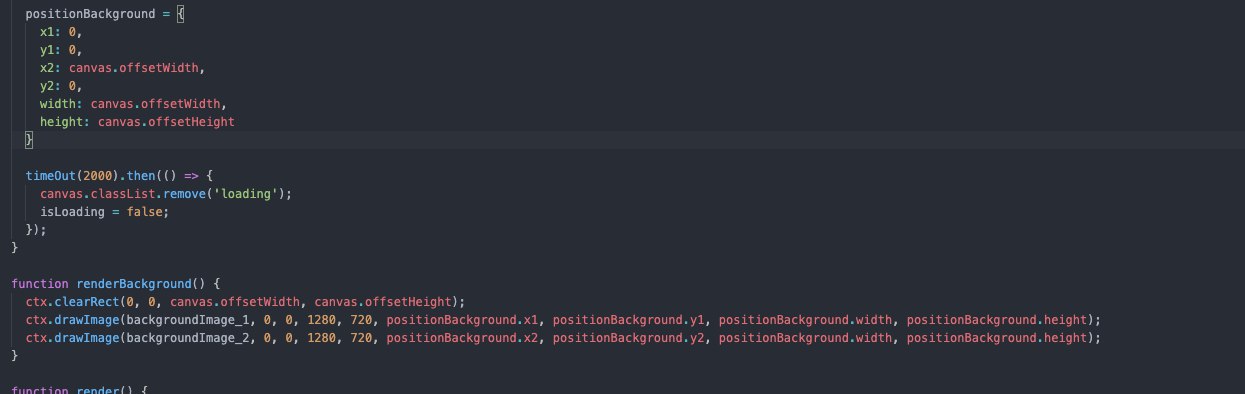
Task: Click the backgroundImage_1 argument
Action: click(188, 319)
